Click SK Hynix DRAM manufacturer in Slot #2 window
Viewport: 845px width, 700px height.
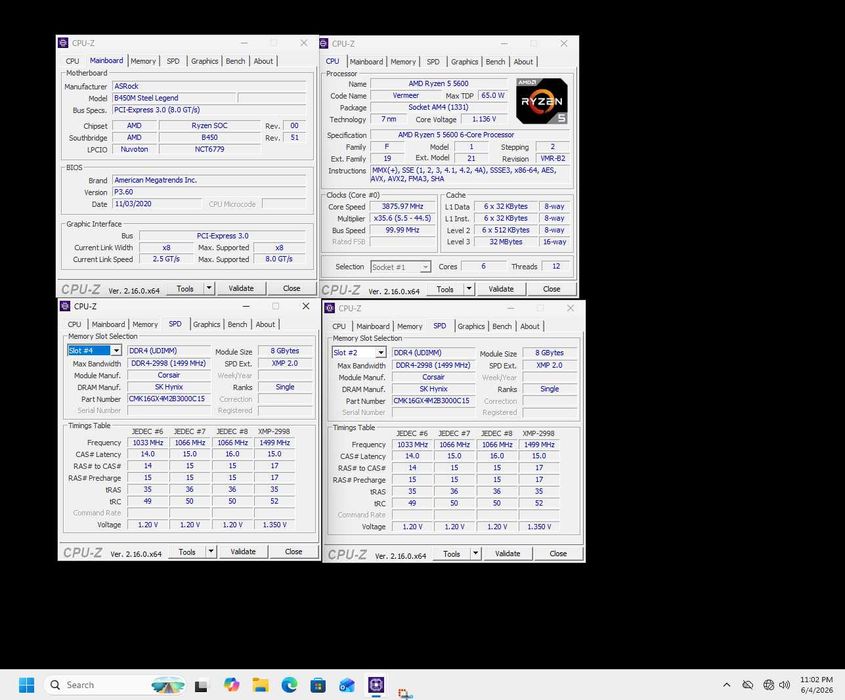(x=433, y=389)
